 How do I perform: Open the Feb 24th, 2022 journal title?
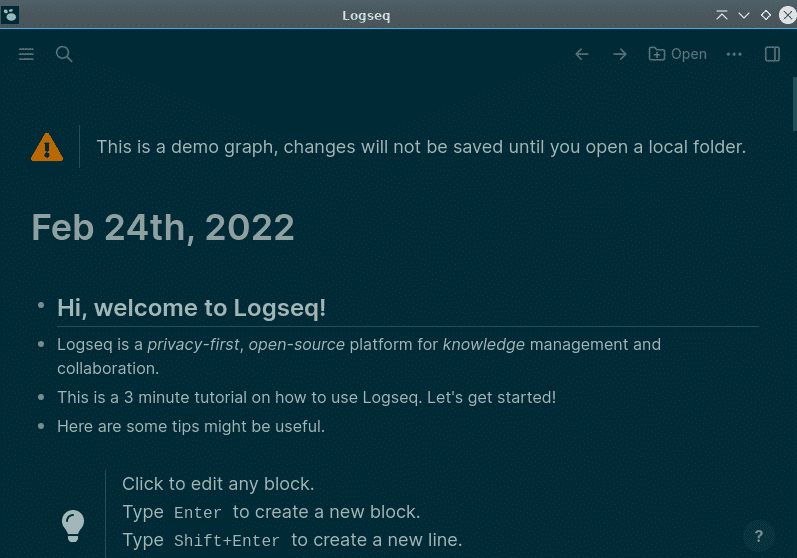tap(163, 227)
